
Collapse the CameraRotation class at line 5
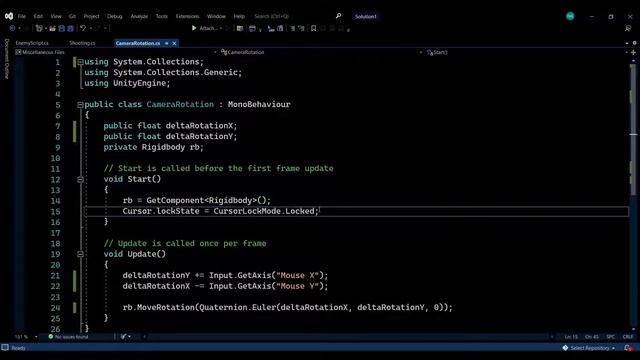point(80,105)
